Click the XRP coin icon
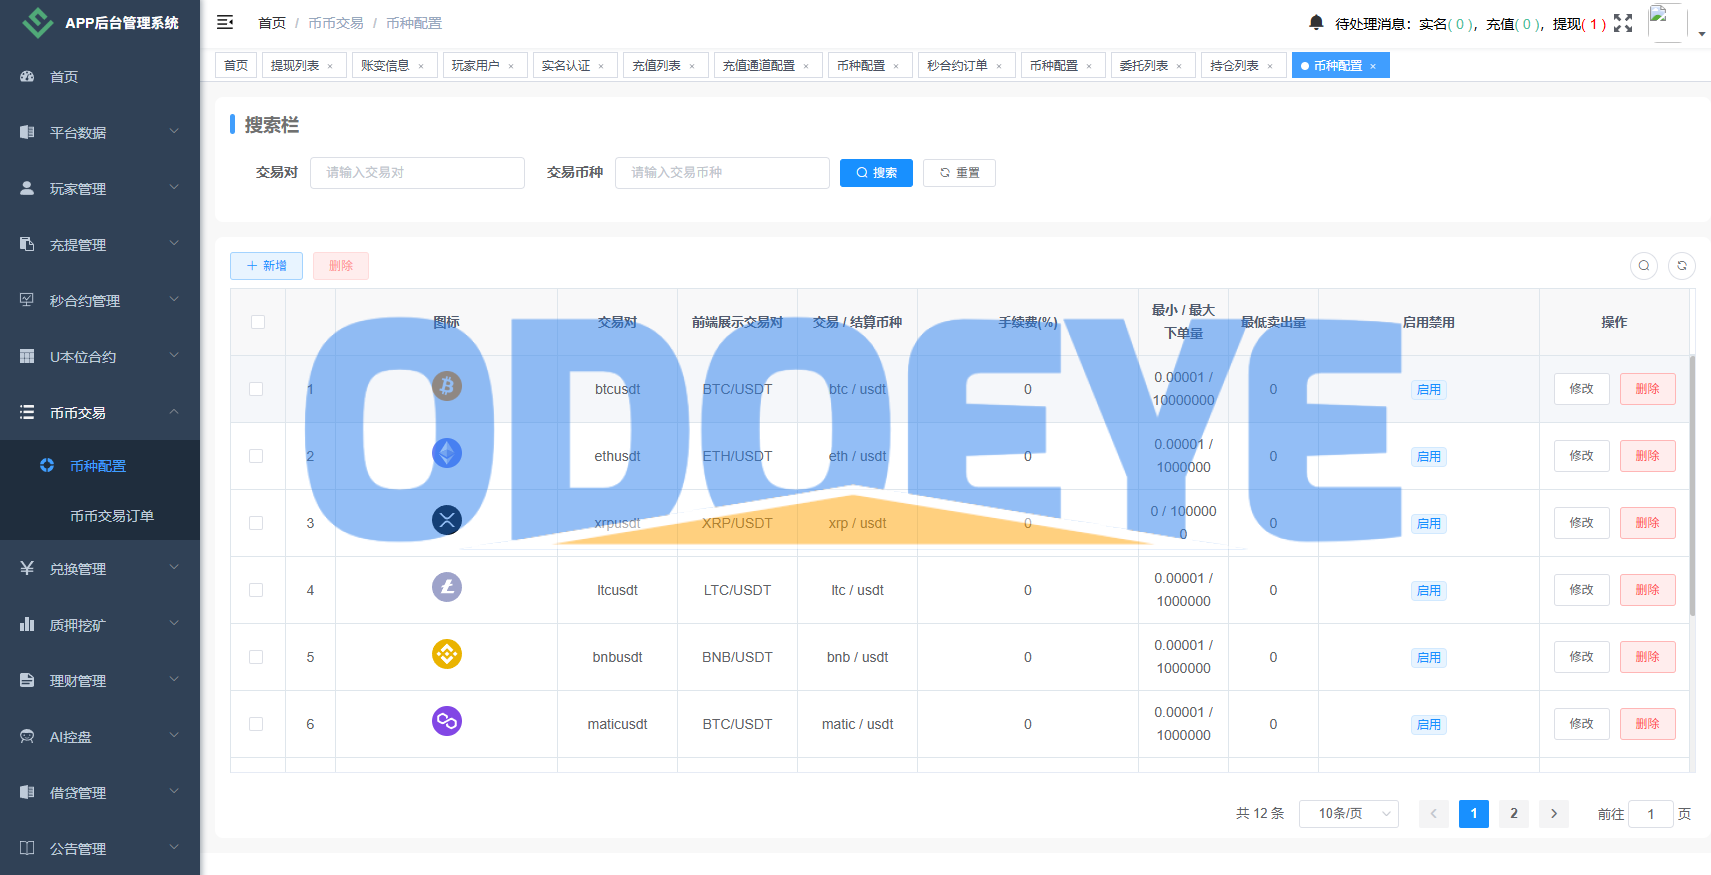 pyautogui.click(x=447, y=520)
